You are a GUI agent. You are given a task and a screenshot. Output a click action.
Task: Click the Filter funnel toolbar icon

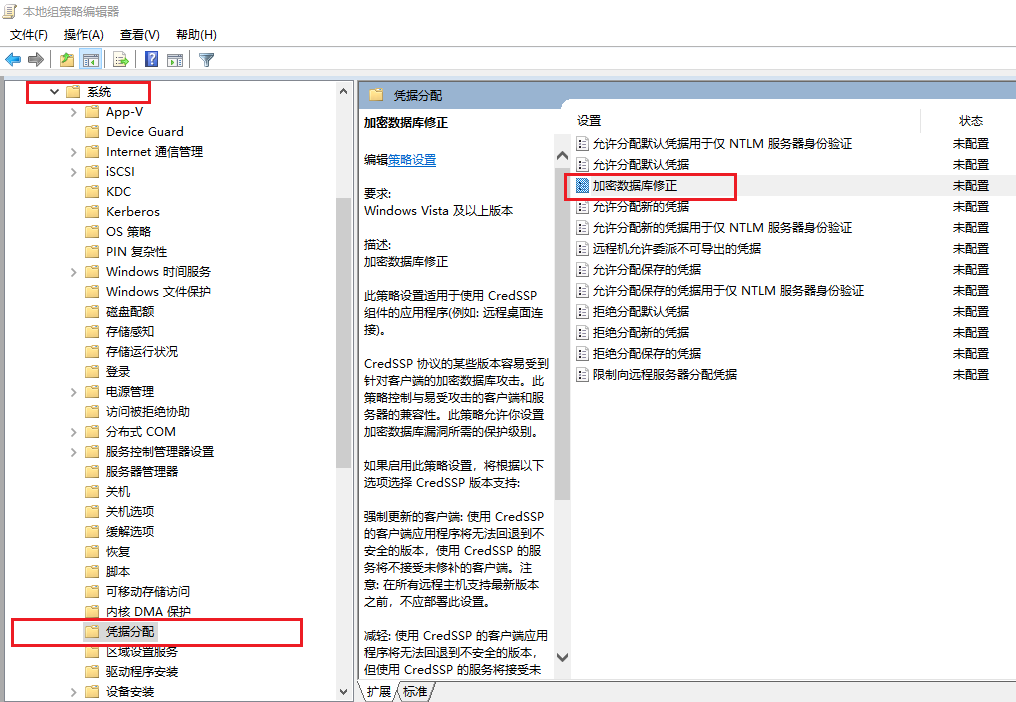click(x=207, y=60)
